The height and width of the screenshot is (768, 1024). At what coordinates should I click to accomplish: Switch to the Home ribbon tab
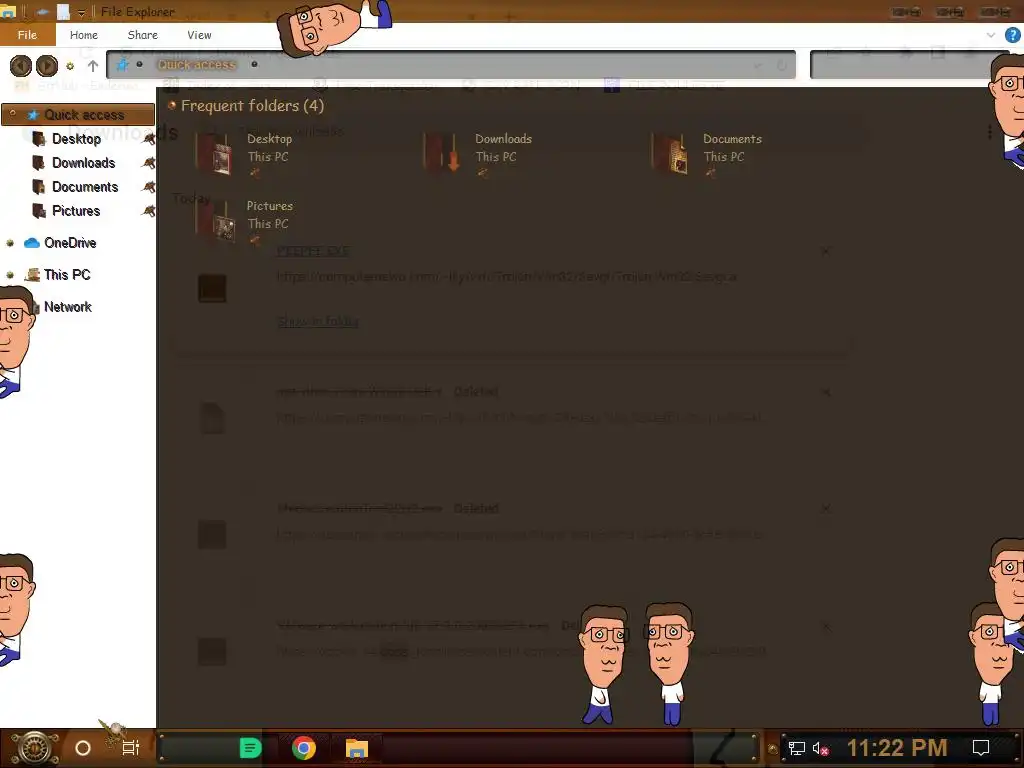[84, 35]
